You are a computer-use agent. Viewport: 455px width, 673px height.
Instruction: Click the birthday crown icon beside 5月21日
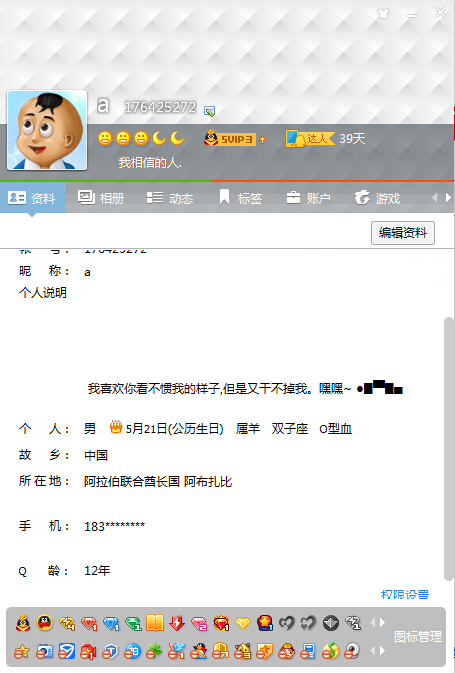(x=116, y=427)
